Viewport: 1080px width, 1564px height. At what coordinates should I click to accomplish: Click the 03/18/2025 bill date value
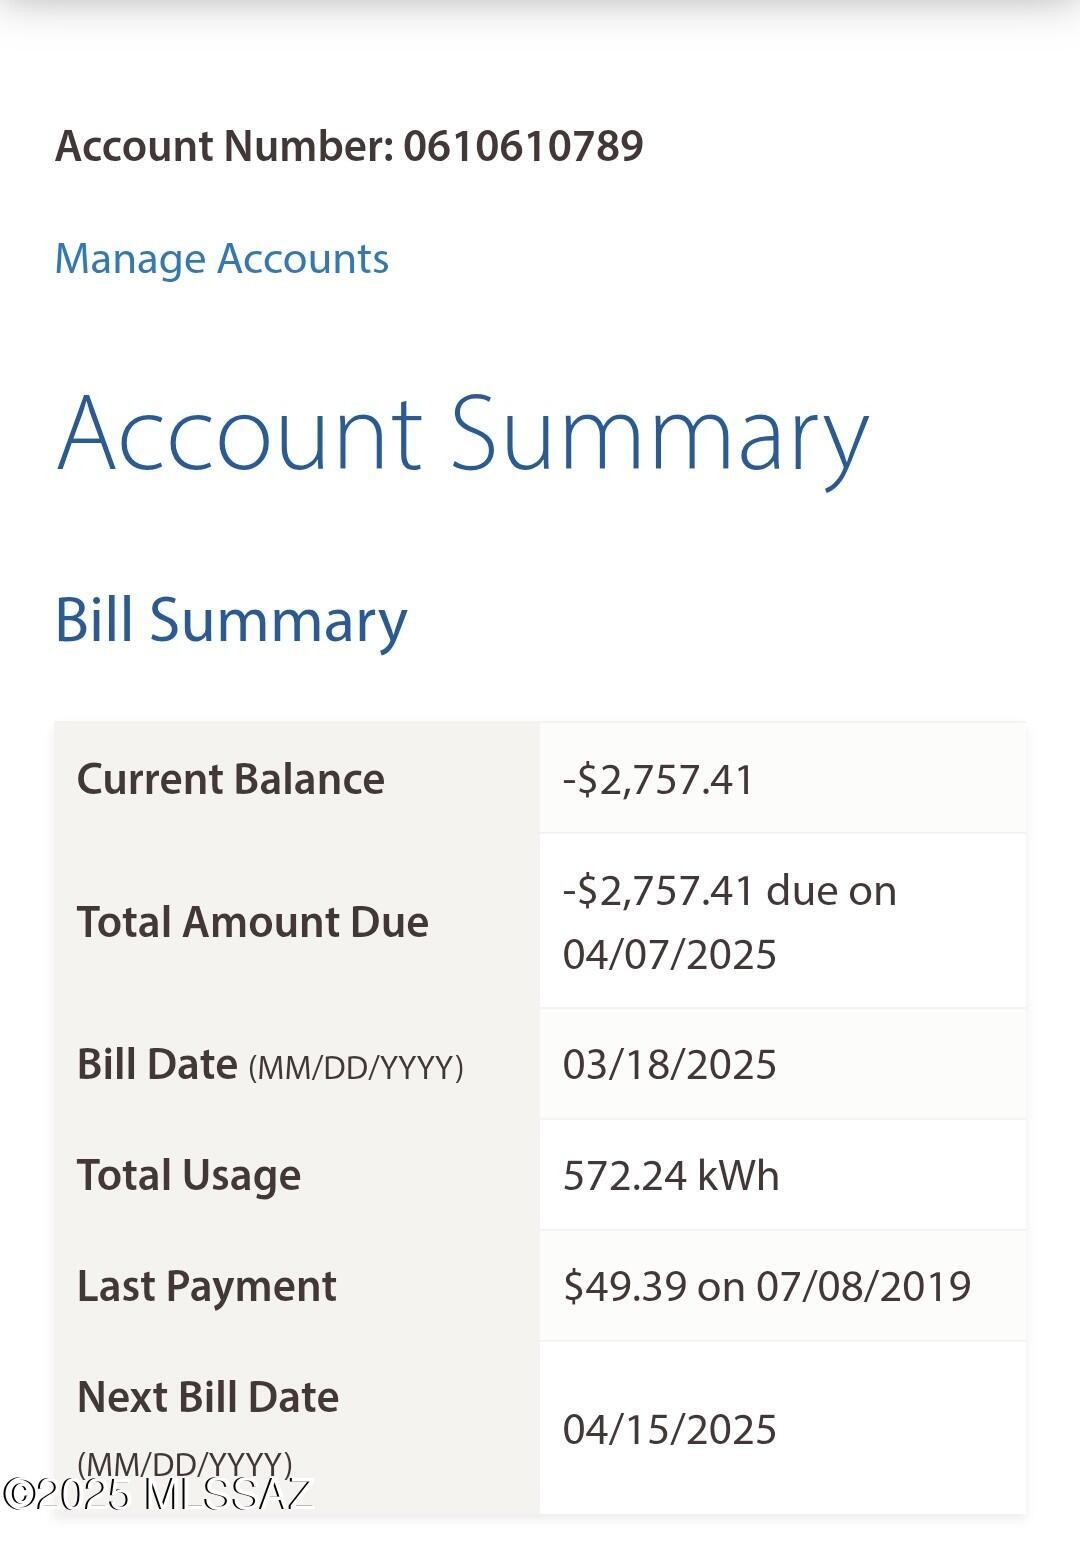(x=670, y=1065)
